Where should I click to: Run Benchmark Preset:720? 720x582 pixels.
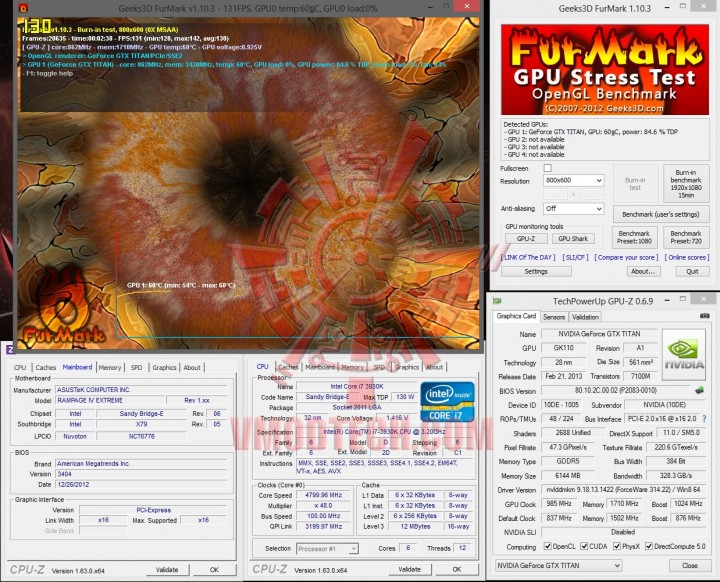tap(686, 237)
